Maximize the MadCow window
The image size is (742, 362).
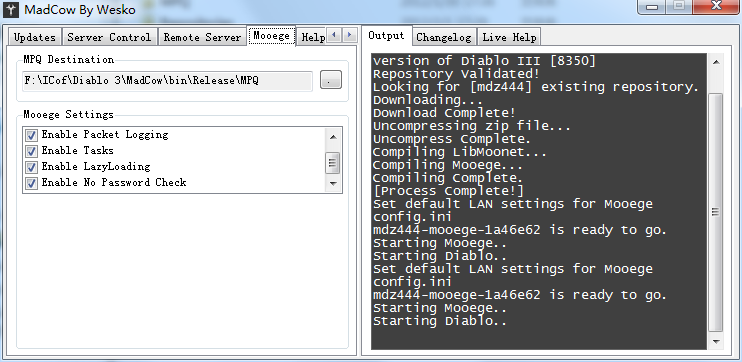click(x=680, y=6)
